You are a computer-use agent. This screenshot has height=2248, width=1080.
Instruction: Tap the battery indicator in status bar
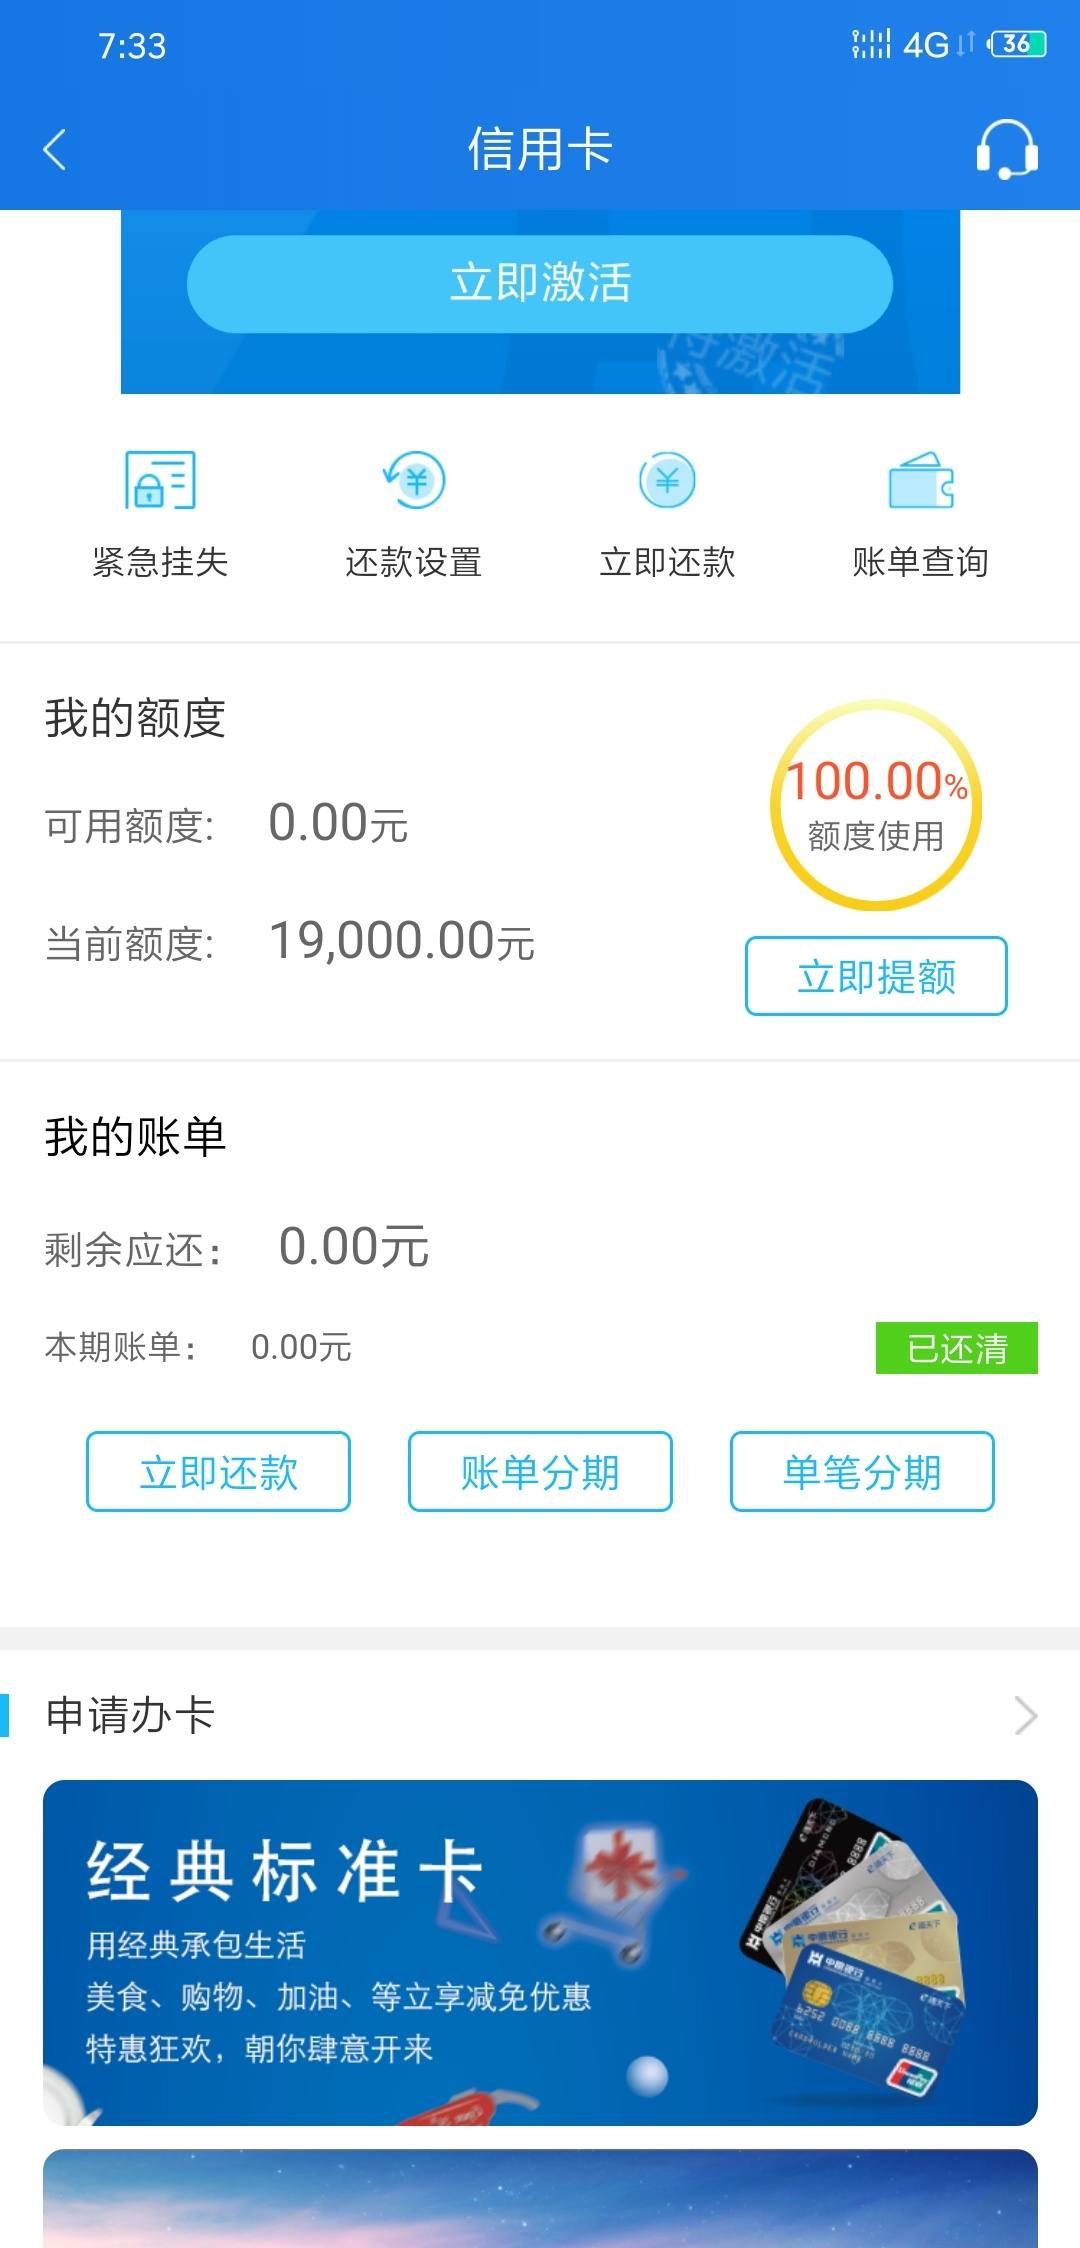tap(1017, 44)
